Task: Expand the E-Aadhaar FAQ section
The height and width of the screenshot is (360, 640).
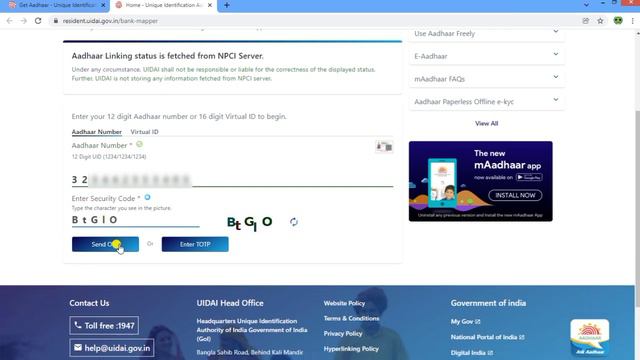Action: [x=487, y=56]
